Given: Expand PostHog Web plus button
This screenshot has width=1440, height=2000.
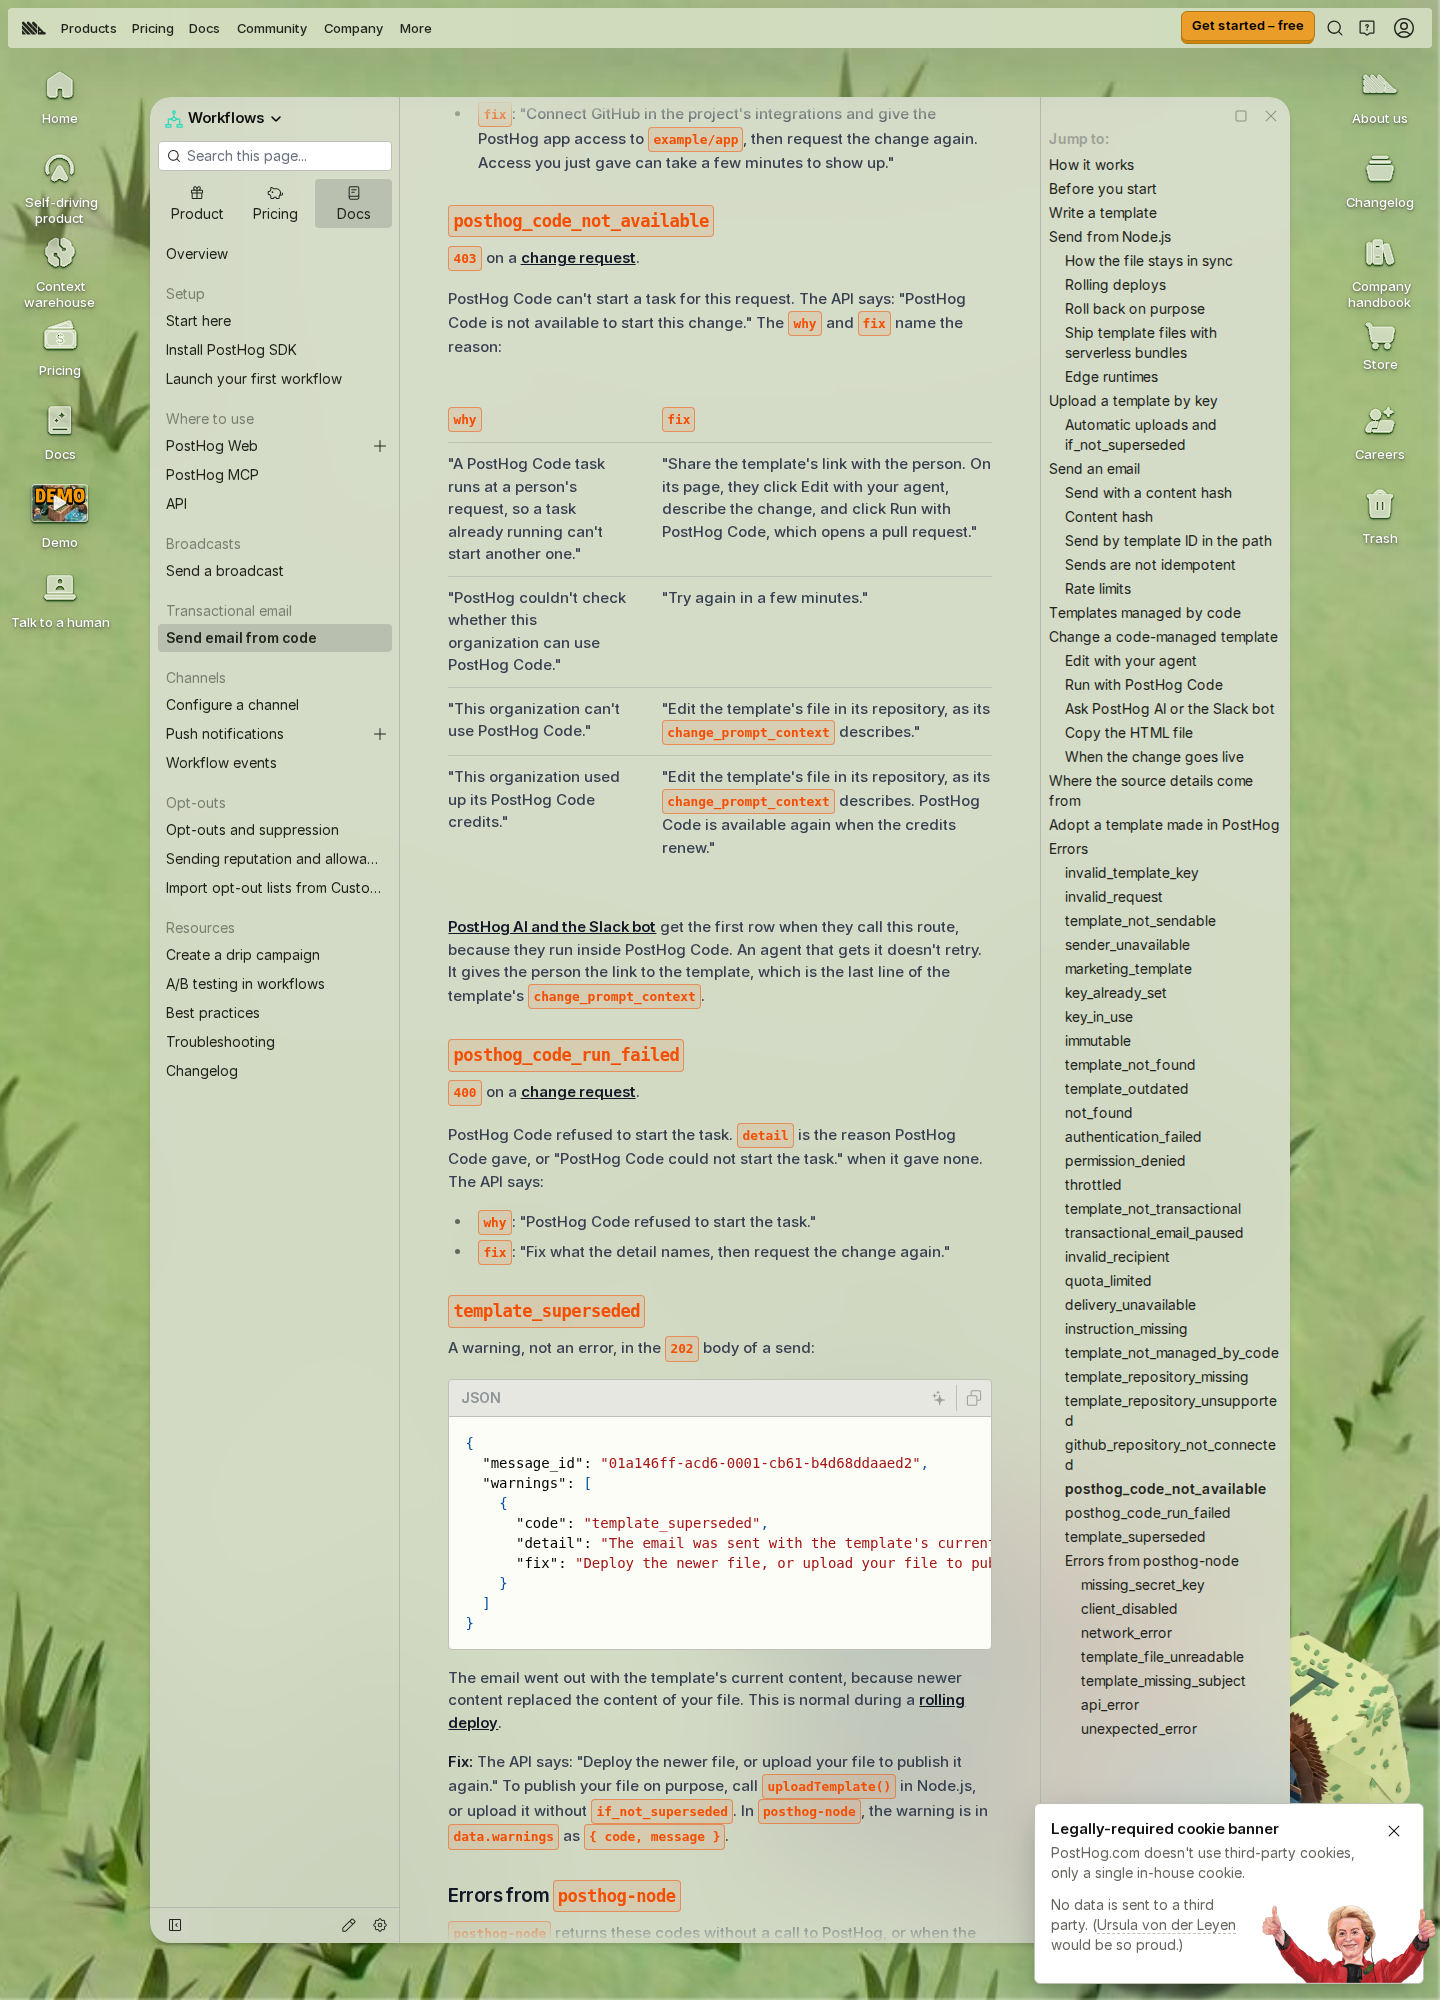Looking at the screenshot, I should click(x=380, y=446).
